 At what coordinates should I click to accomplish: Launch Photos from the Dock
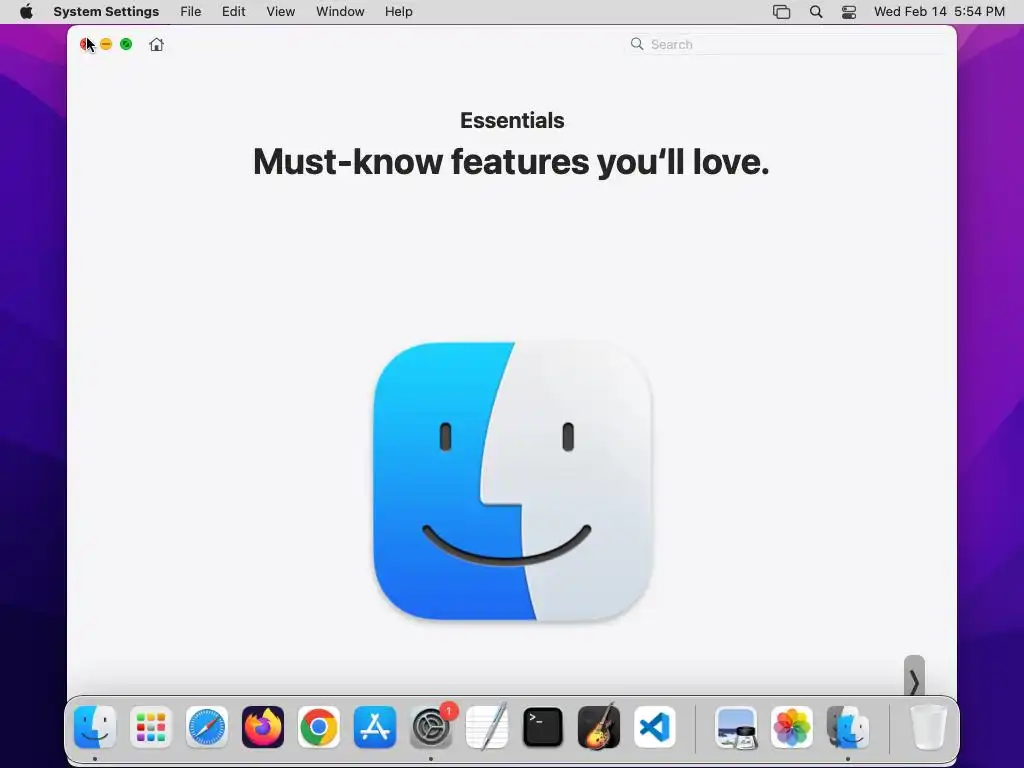pos(792,727)
